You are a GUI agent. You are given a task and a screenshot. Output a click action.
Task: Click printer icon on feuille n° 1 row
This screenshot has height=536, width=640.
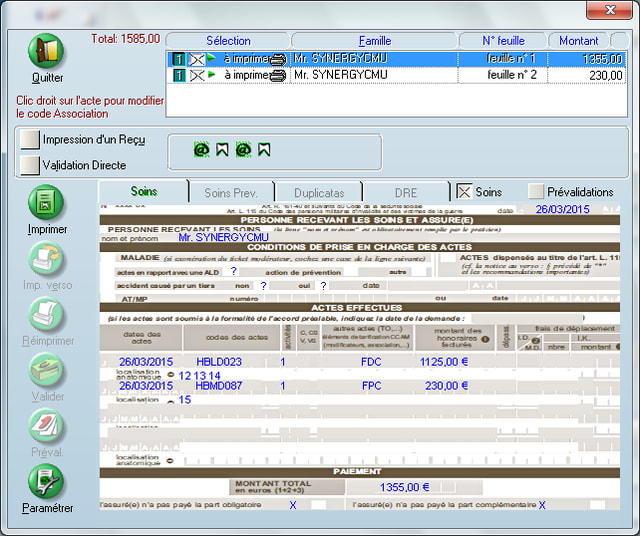point(278,59)
